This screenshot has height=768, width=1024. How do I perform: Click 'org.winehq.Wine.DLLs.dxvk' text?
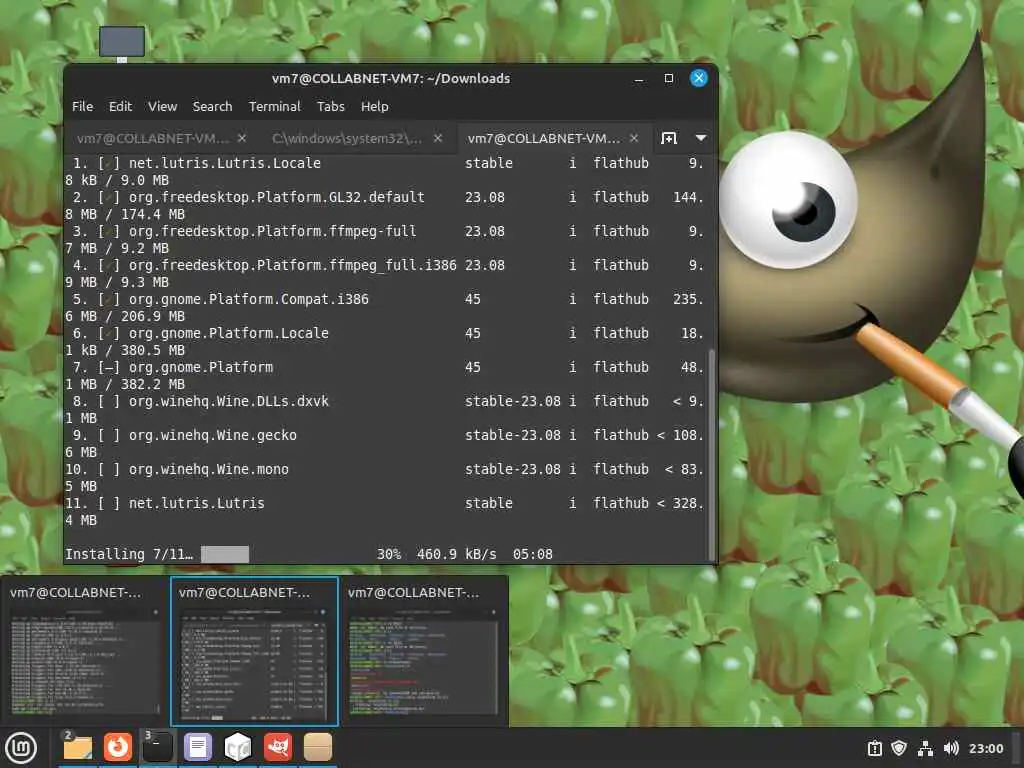pos(229,401)
